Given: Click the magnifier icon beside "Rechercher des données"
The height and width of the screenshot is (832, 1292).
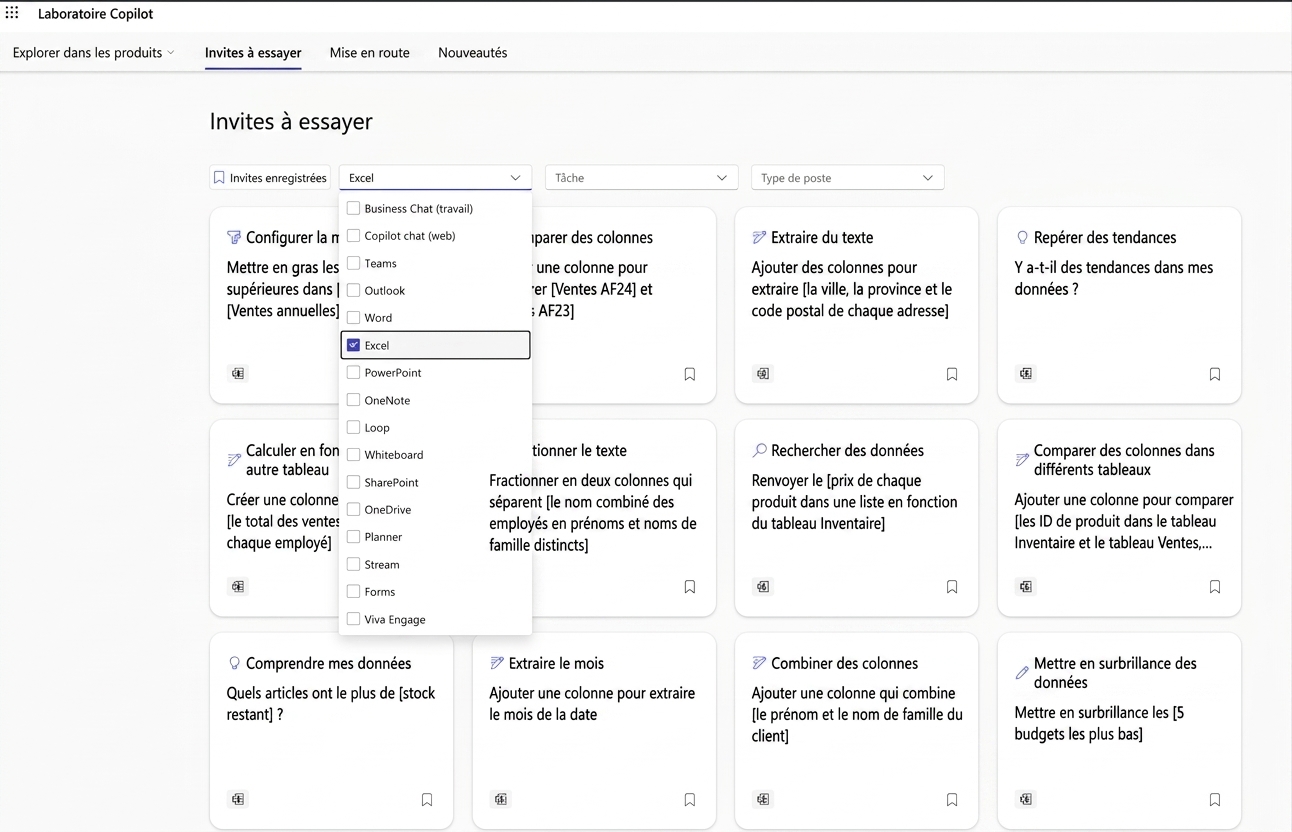Looking at the screenshot, I should click(760, 451).
